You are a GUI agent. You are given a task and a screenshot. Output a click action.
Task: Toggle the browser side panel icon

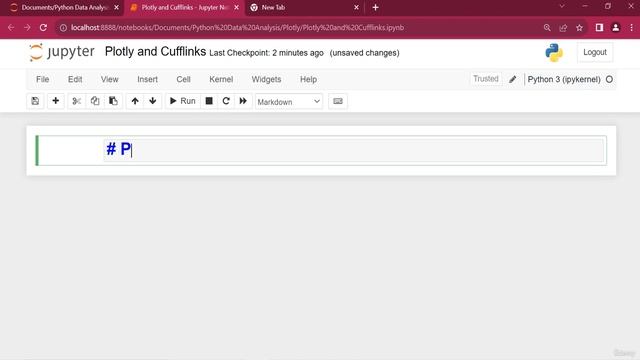[x=599, y=28]
